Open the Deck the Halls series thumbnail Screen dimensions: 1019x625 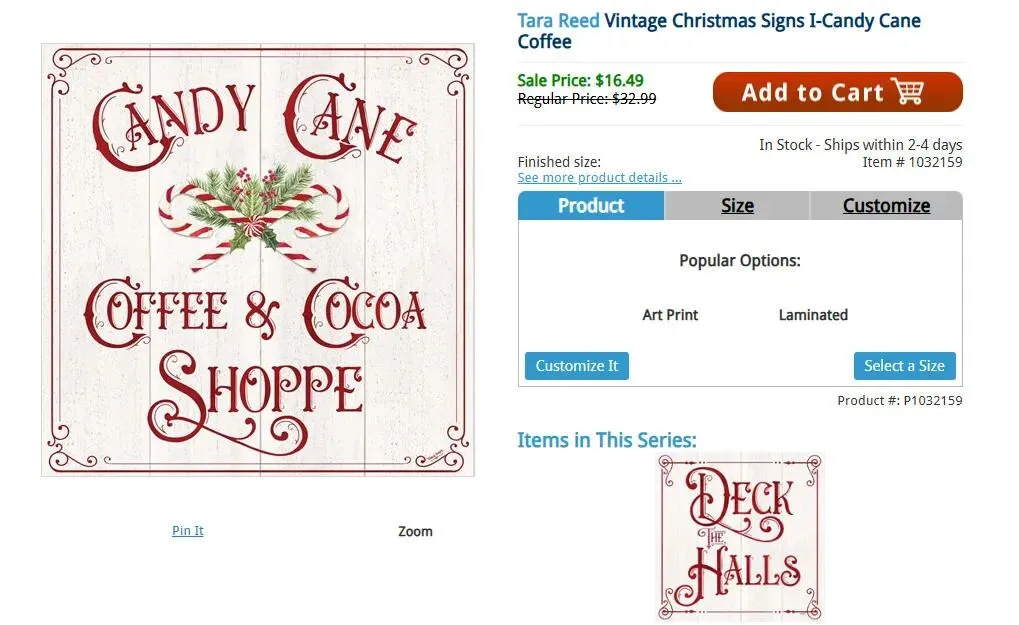coord(739,537)
